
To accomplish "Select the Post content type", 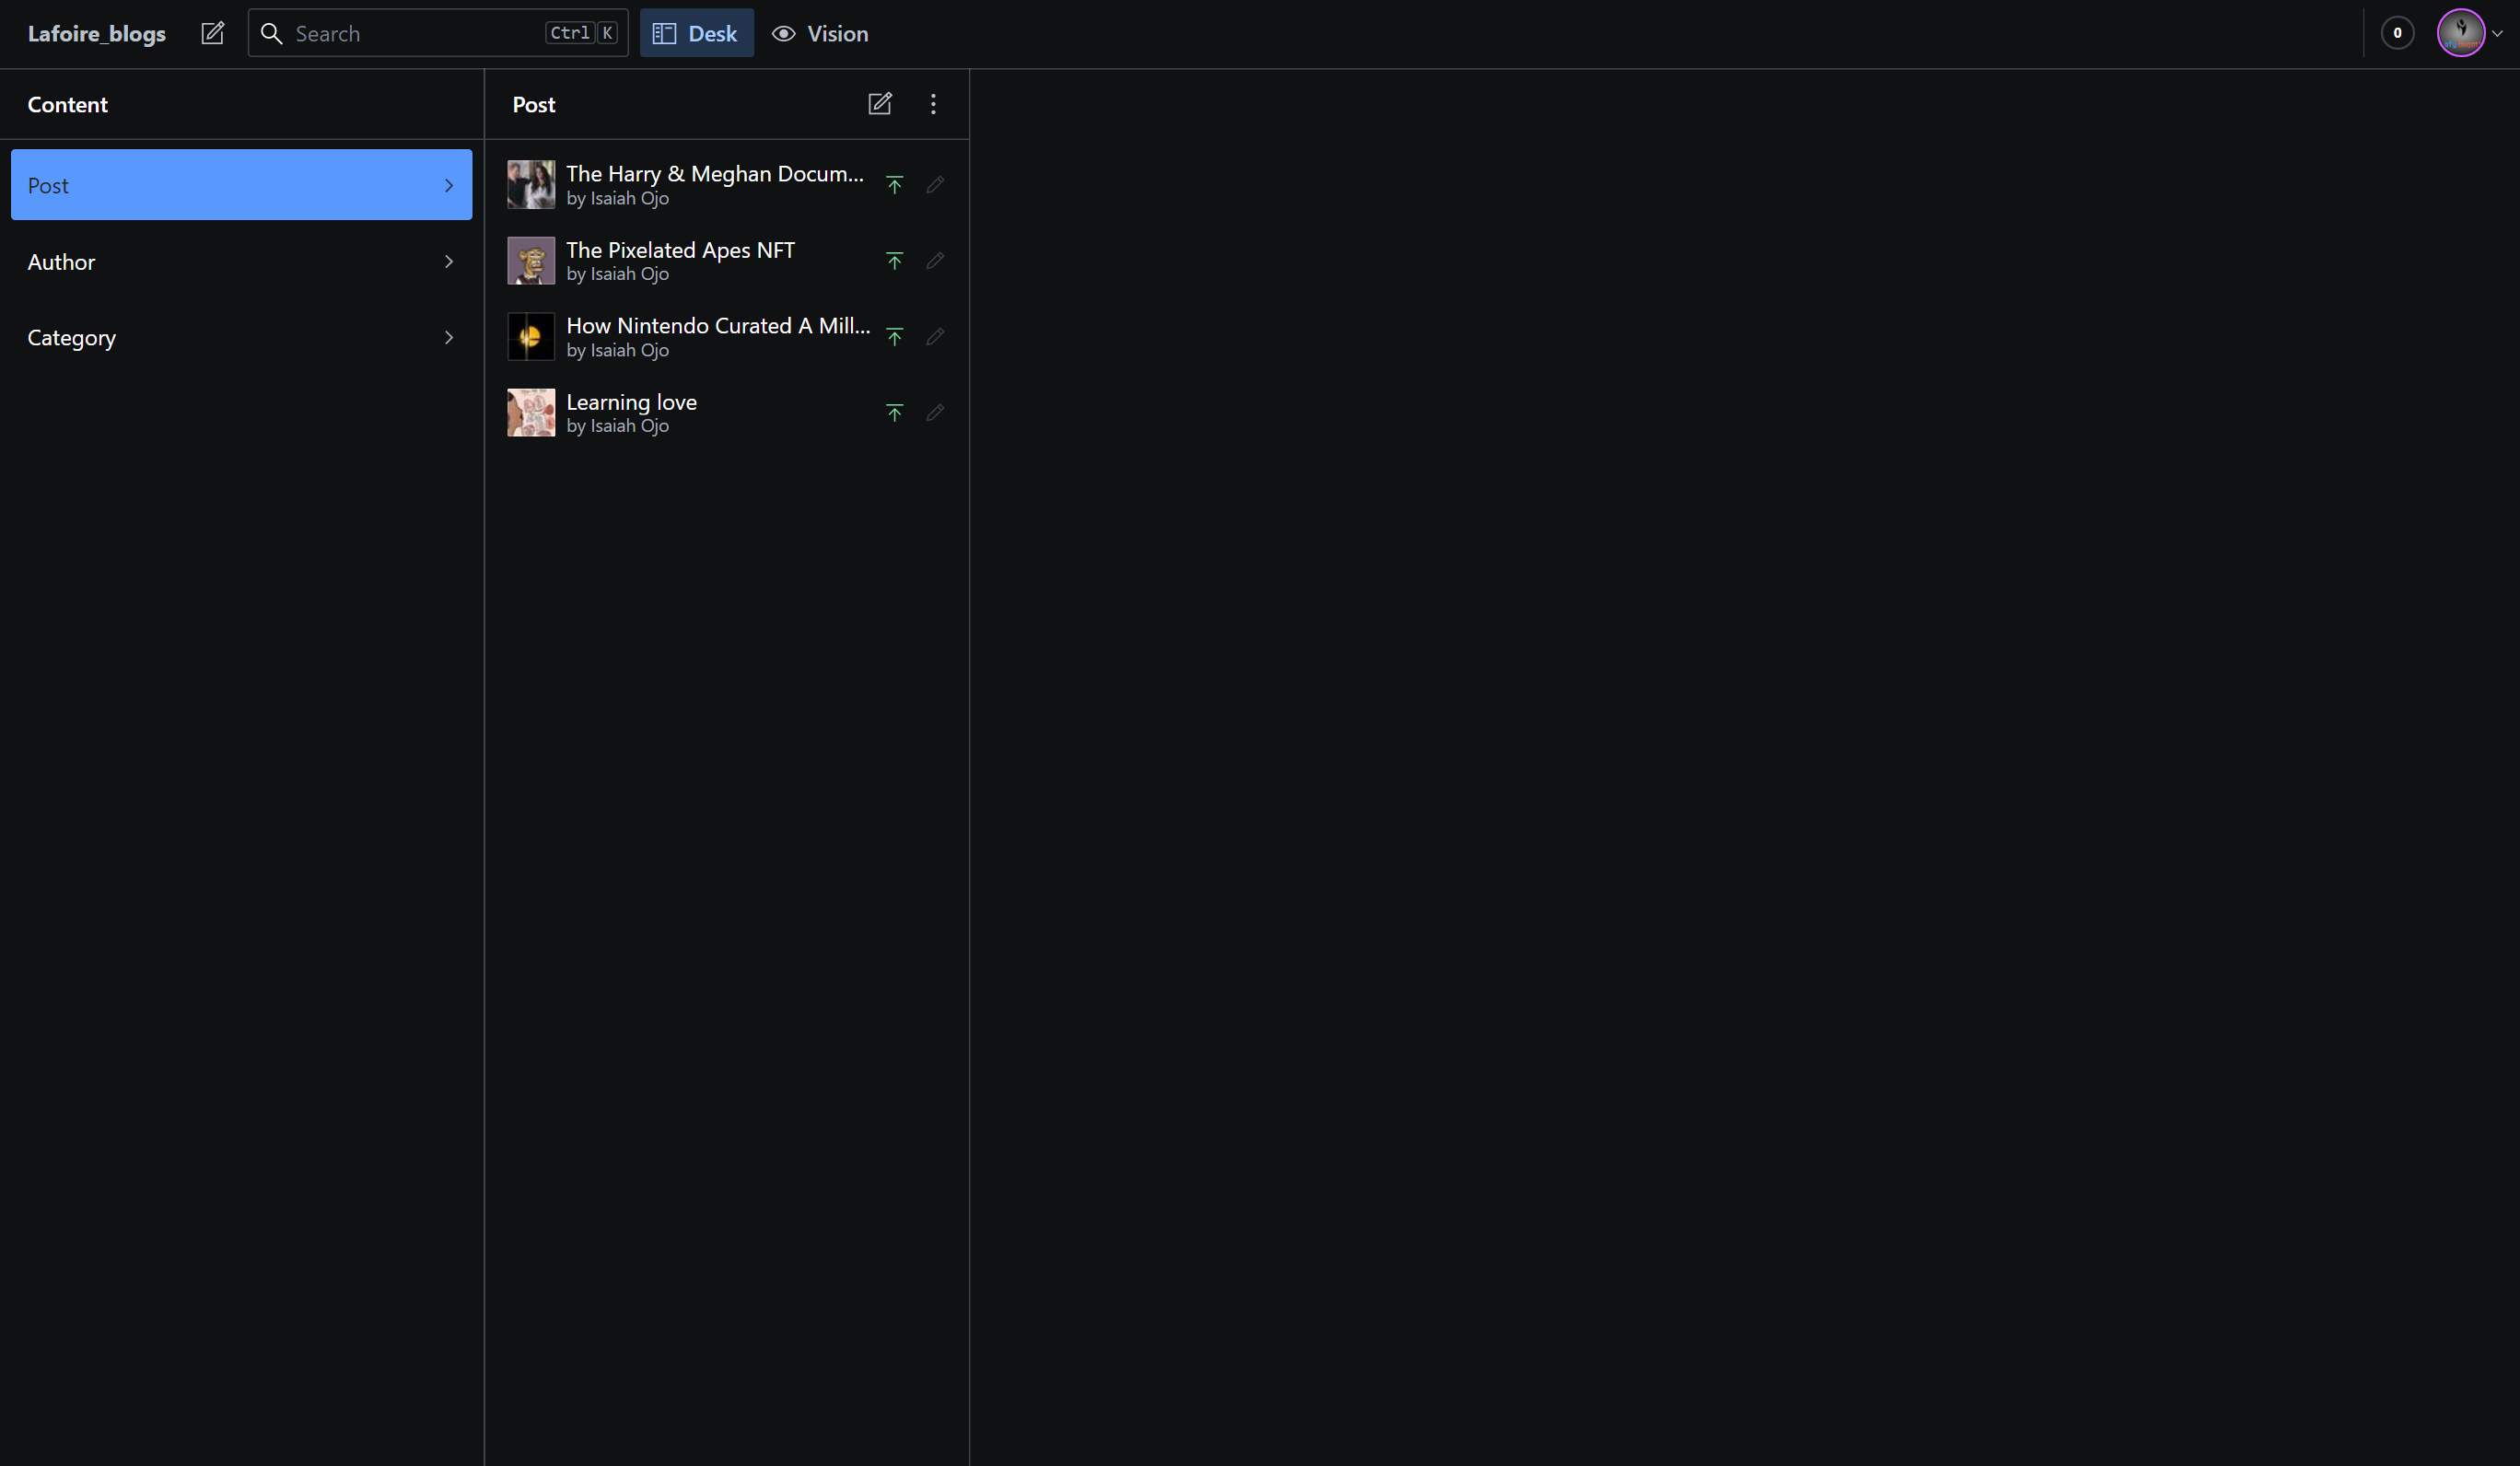I will pyautogui.click(x=240, y=185).
